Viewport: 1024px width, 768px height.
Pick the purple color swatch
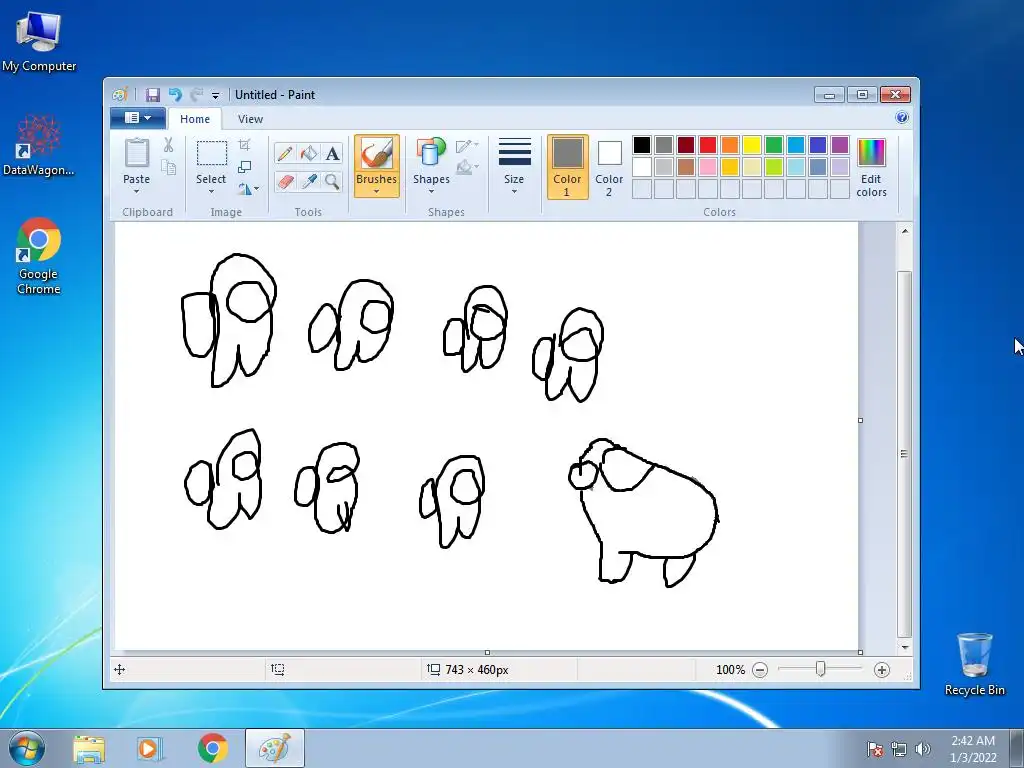point(840,144)
